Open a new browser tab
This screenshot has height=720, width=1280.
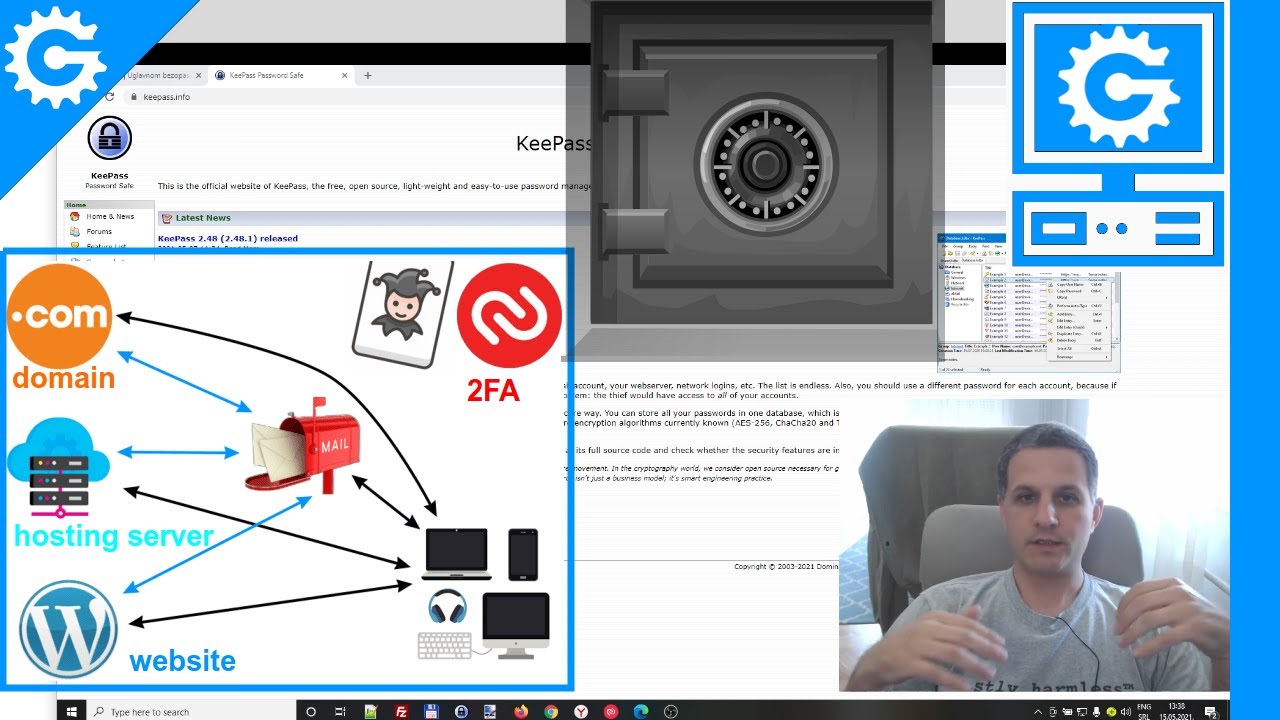click(368, 75)
